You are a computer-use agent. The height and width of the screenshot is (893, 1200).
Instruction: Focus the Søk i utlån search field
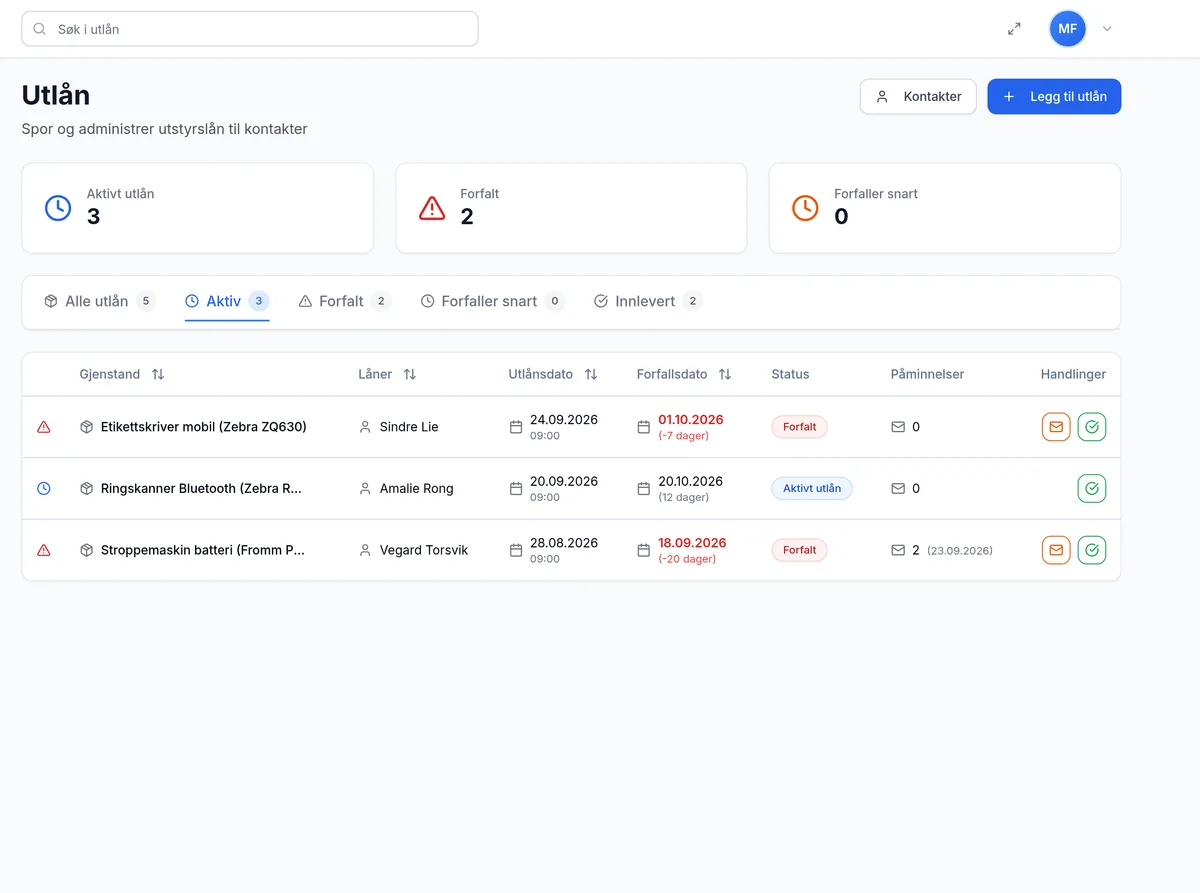(250, 29)
